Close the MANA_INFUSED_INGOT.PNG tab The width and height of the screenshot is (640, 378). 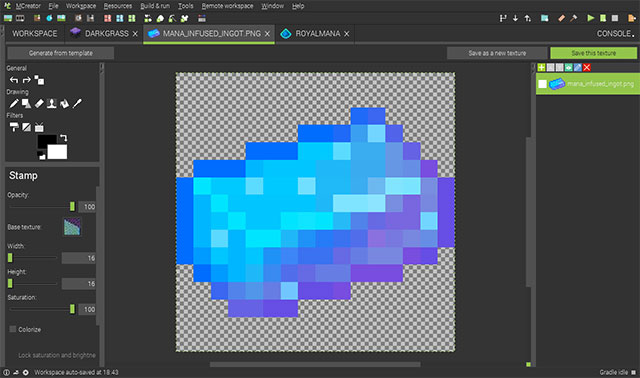coord(267,34)
